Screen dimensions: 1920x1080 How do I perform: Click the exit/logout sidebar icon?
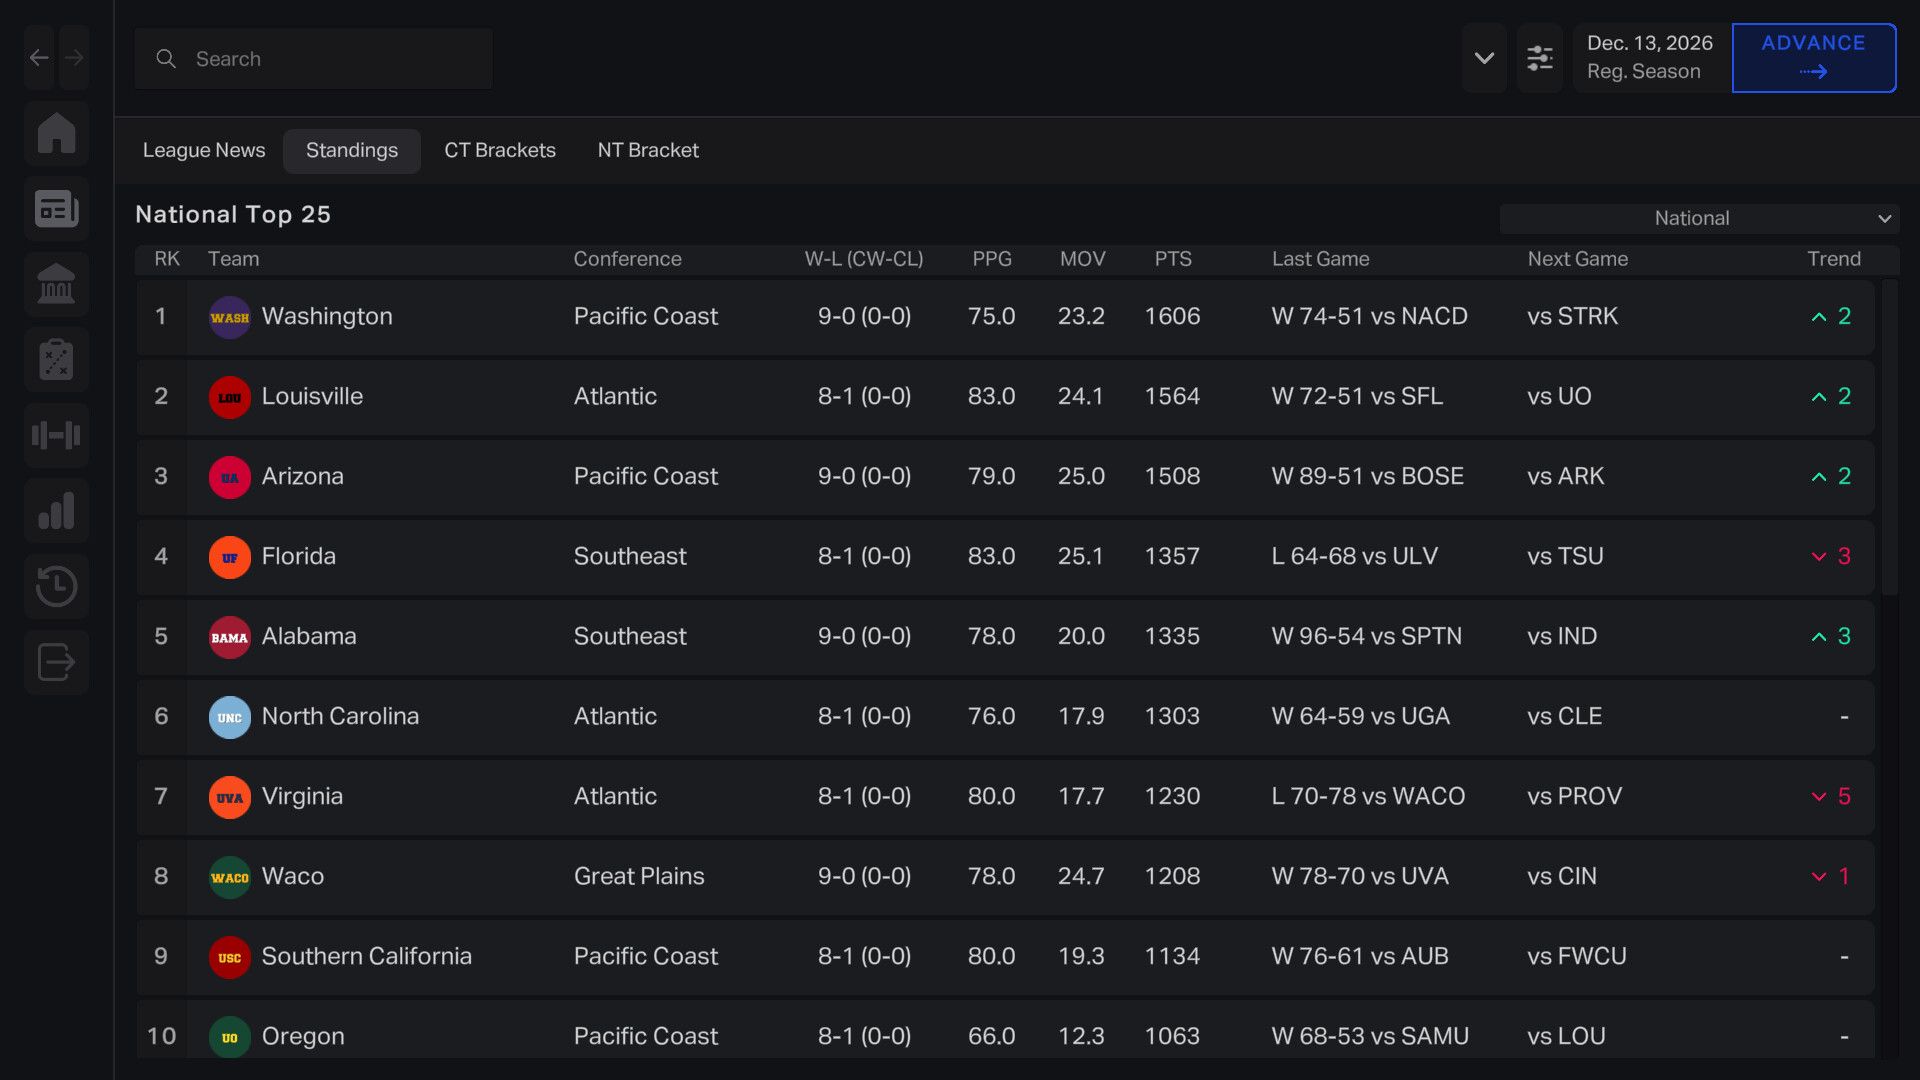point(56,662)
